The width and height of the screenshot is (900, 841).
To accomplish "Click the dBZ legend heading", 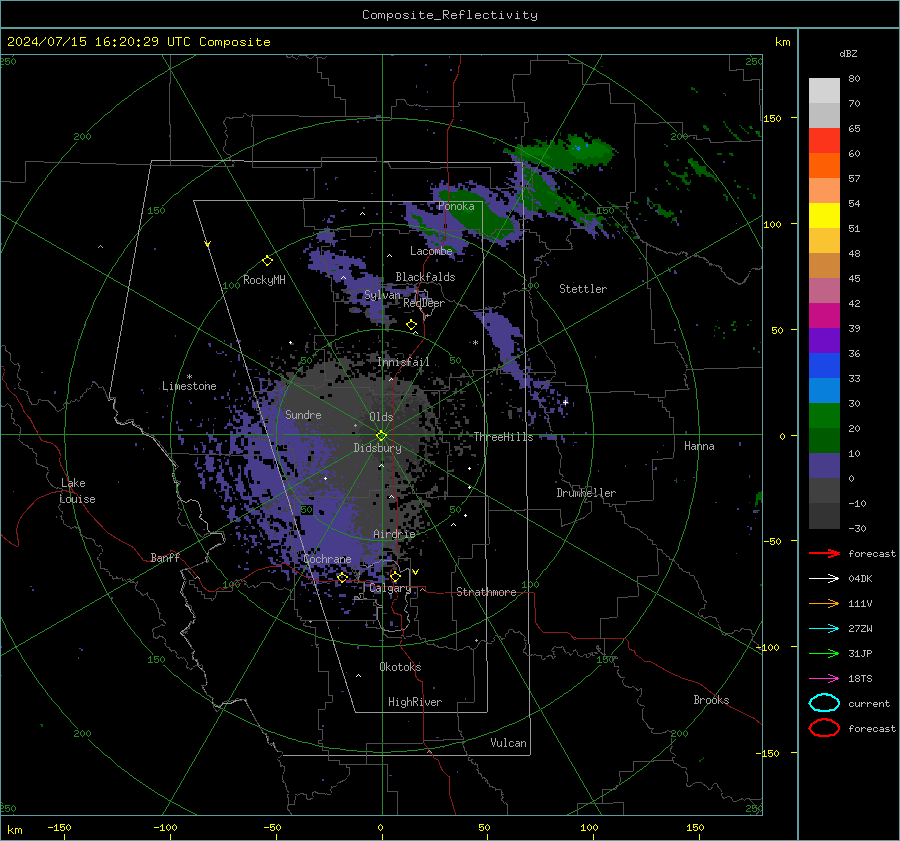I will pos(848,53).
